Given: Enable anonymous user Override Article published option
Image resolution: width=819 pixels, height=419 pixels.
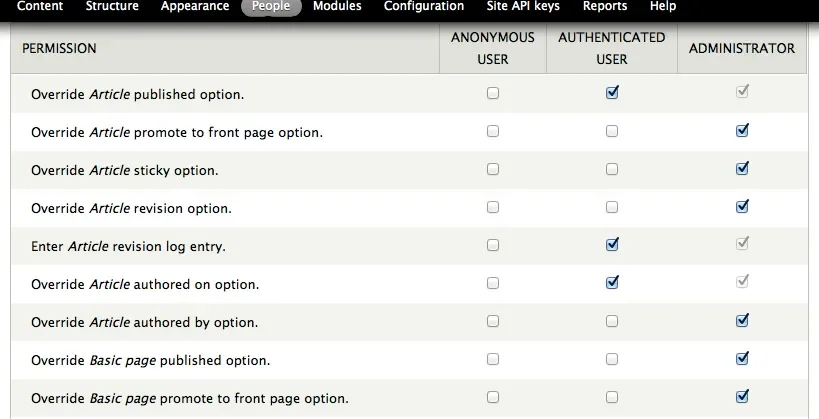Looking at the screenshot, I should click(x=493, y=93).
